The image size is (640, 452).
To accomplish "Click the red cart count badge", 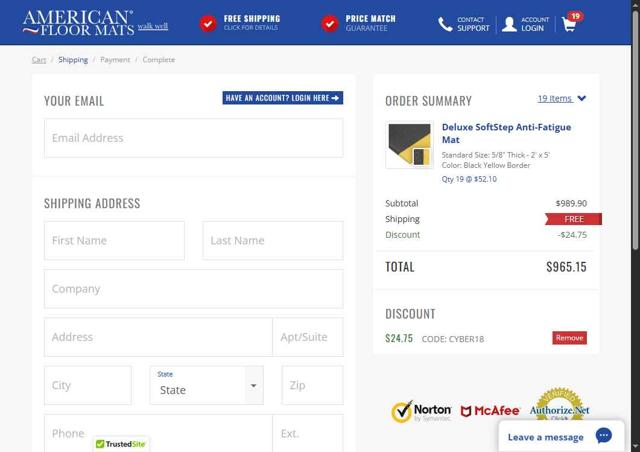I will coord(575,16).
